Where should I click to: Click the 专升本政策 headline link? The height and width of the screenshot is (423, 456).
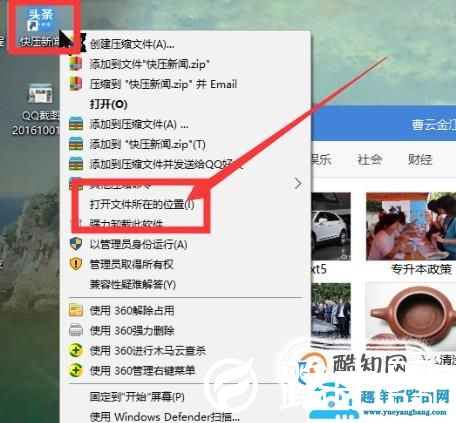[421, 269]
